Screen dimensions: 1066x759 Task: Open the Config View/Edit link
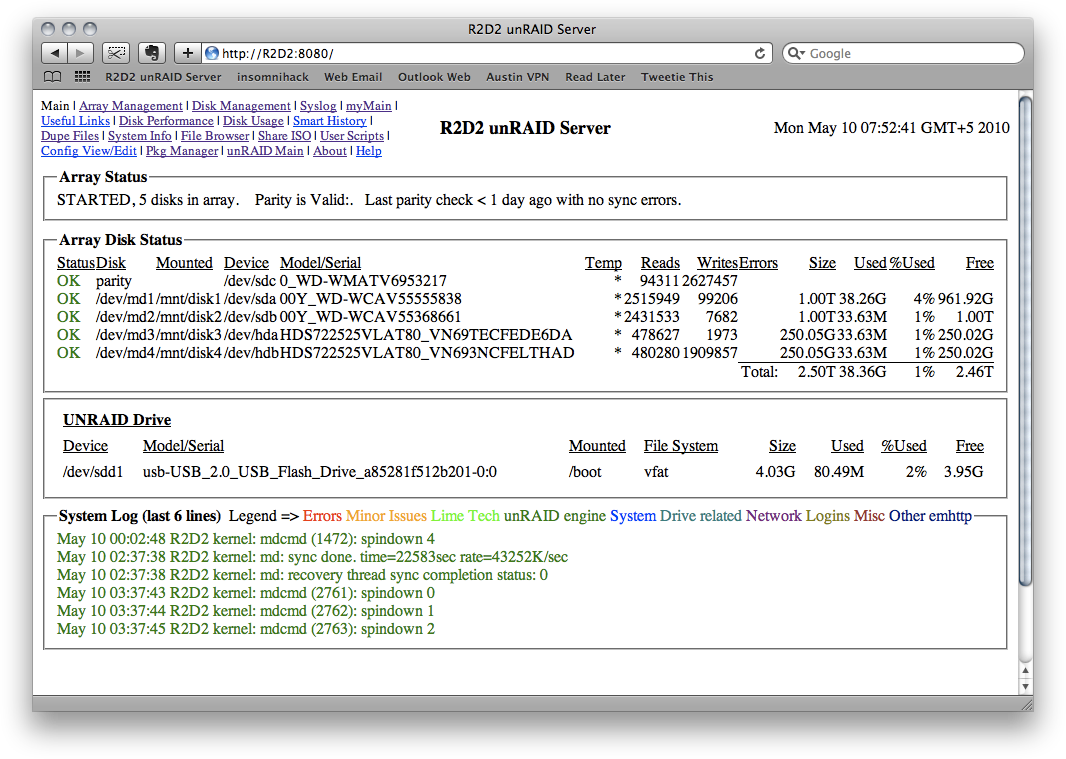[x=88, y=150]
